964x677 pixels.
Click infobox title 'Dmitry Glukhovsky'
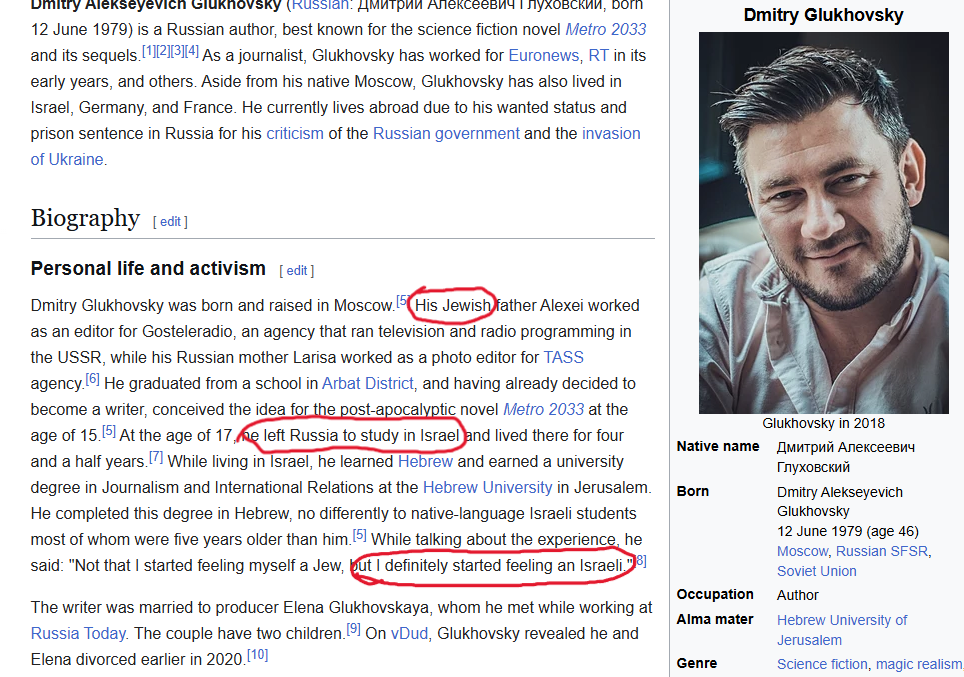click(x=823, y=15)
